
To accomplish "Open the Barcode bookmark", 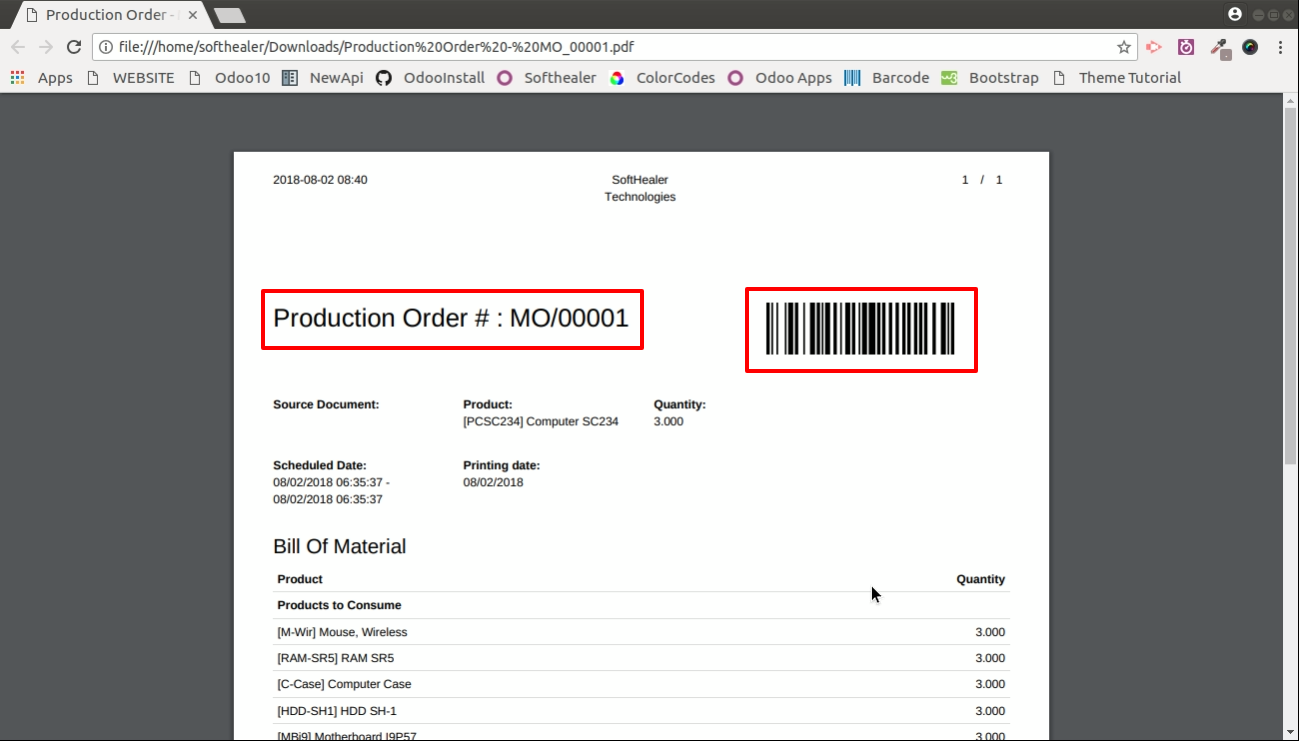I will pos(887,78).
